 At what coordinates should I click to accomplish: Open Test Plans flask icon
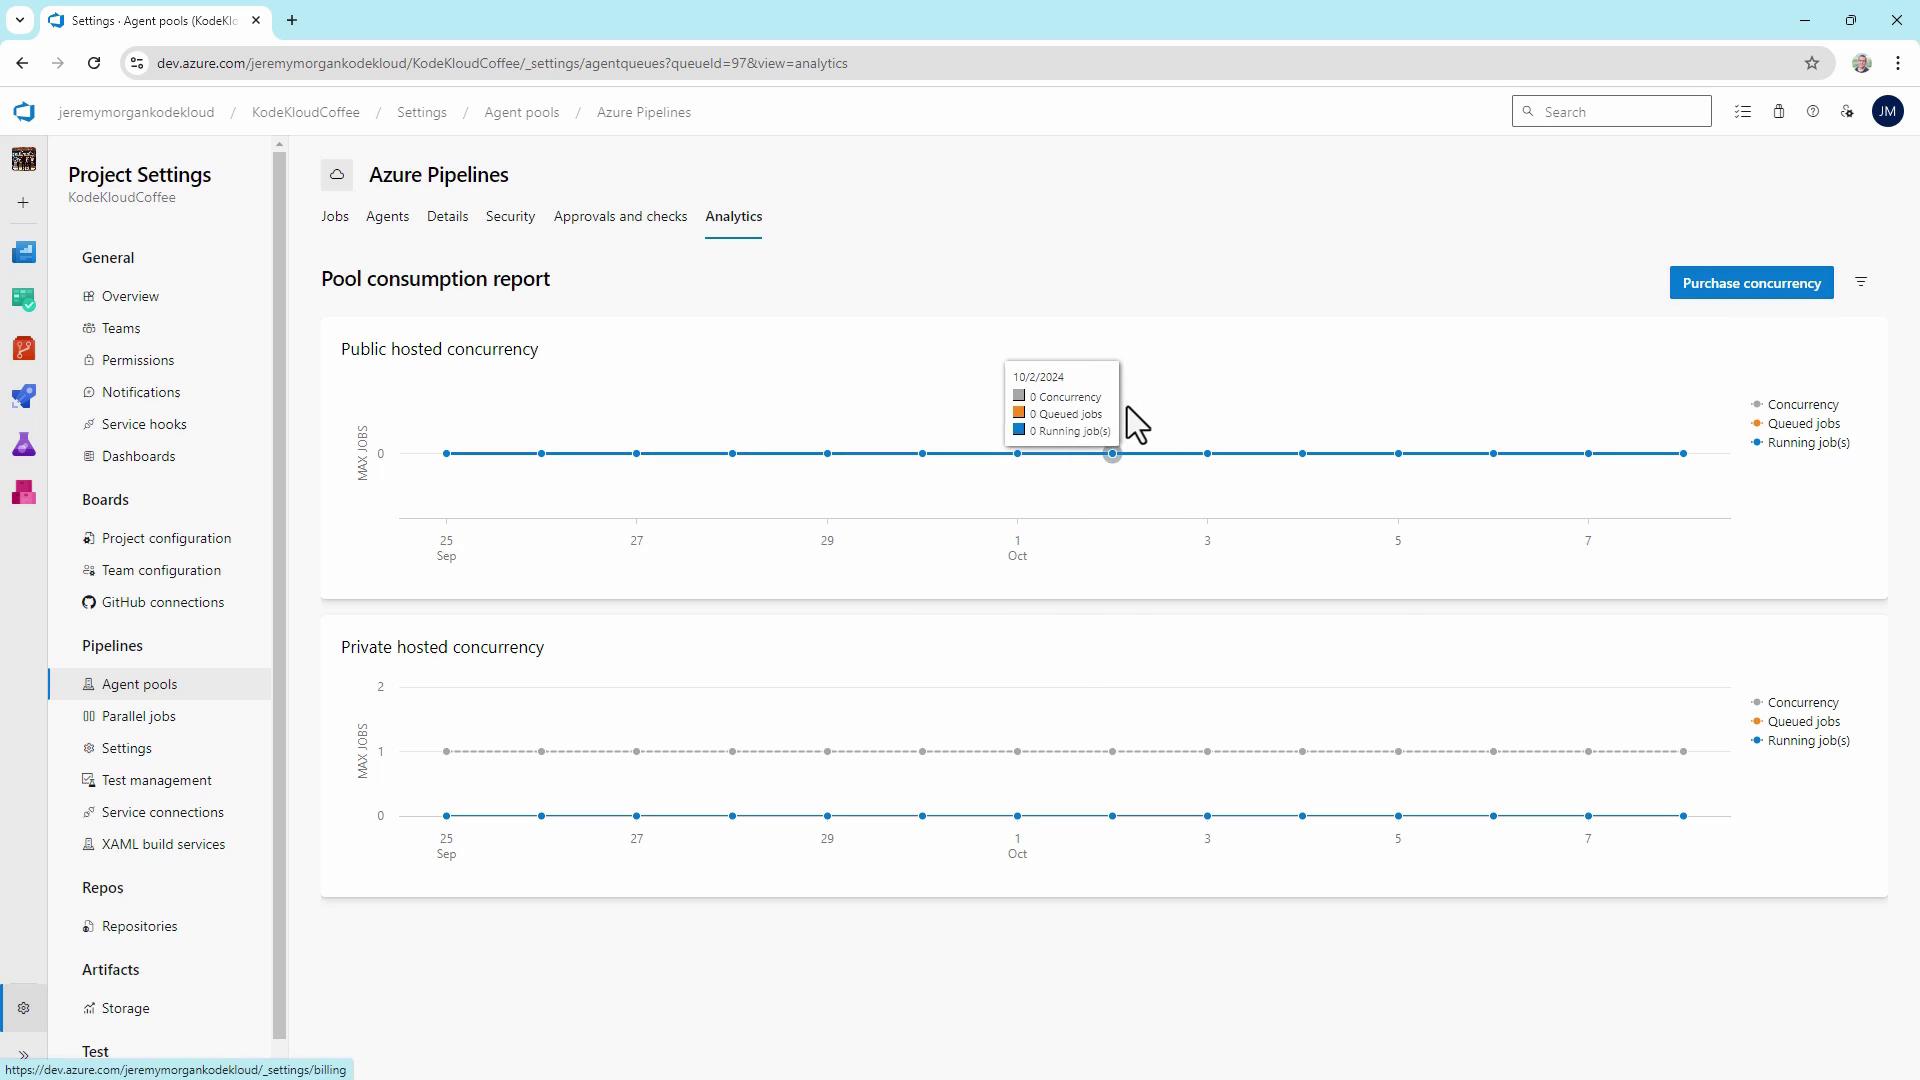[x=24, y=445]
